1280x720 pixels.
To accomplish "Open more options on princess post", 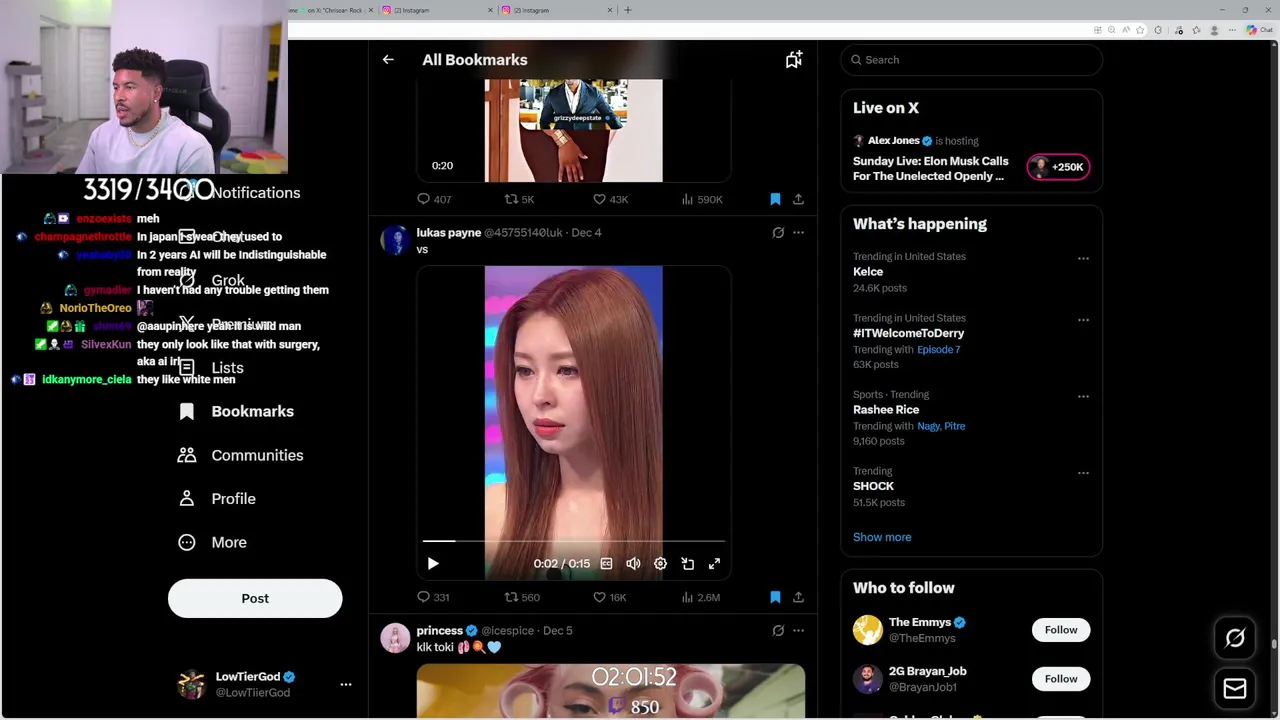I will click(798, 630).
